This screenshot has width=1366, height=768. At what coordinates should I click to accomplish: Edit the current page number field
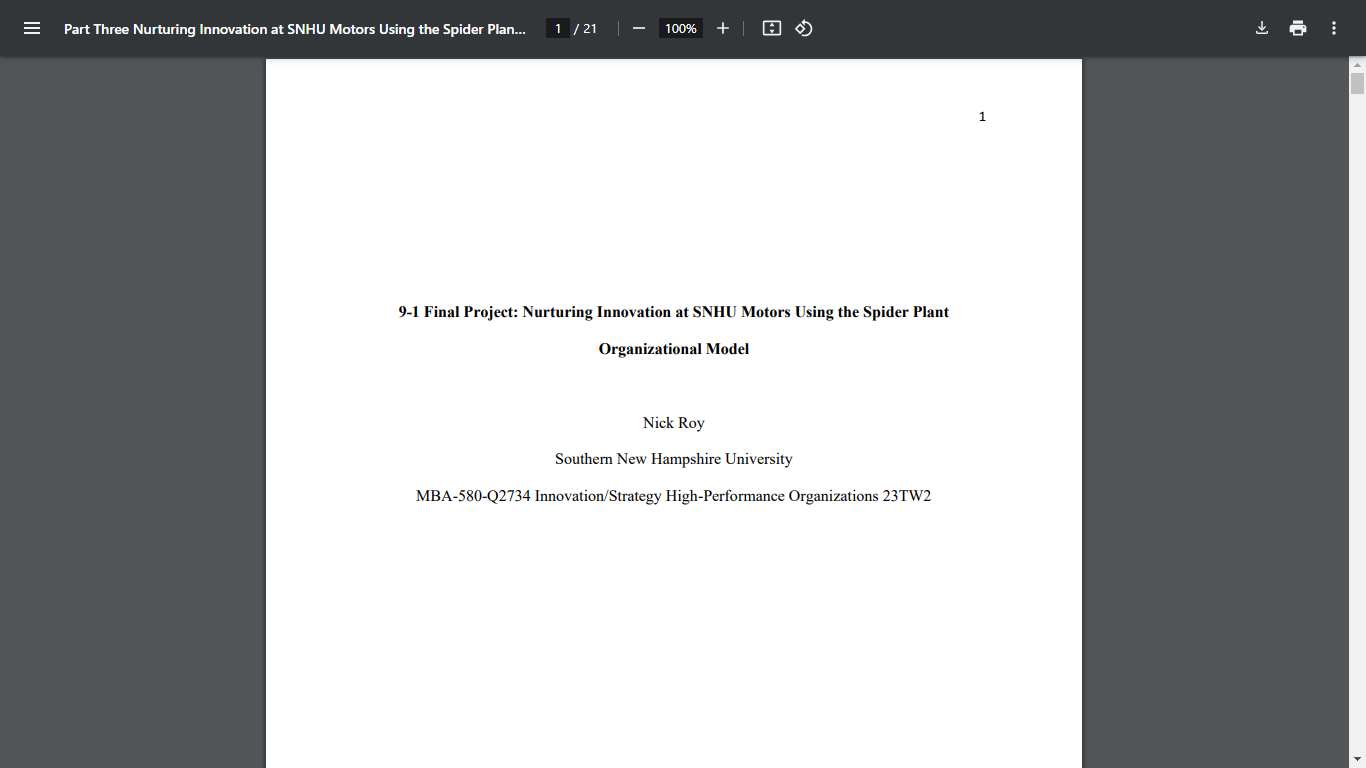[558, 28]
